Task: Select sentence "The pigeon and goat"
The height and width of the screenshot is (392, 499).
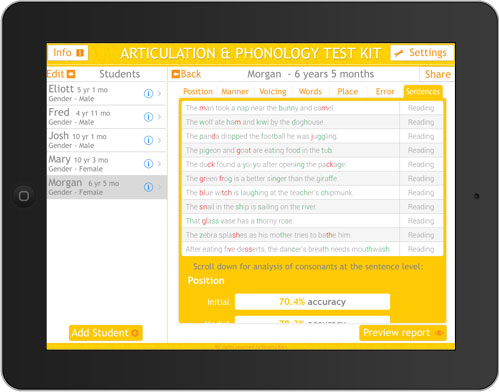Action: [291, 150]
